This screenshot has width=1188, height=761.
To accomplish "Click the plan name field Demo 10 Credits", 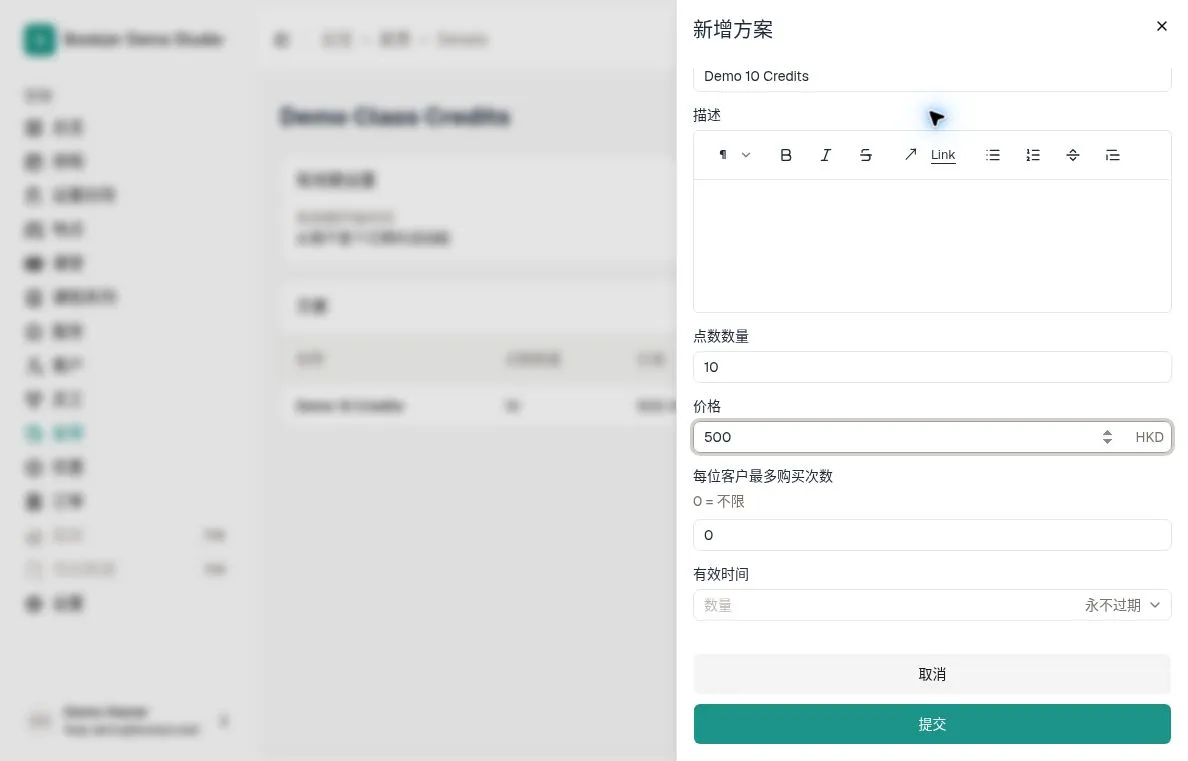I will (932, 77).
